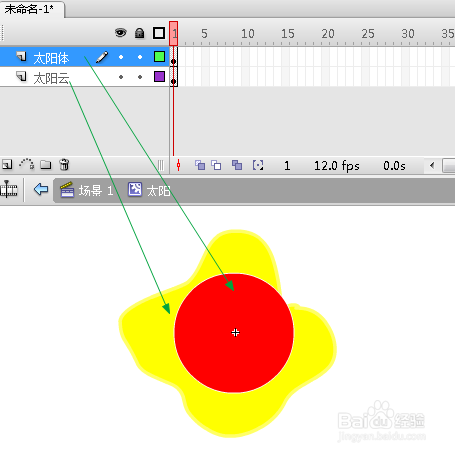This screenshot has width=455, height=454.
Task: Toggle visibility dot of 太阳体 layer
Action: pyautogui.click(x=121, y=57)
